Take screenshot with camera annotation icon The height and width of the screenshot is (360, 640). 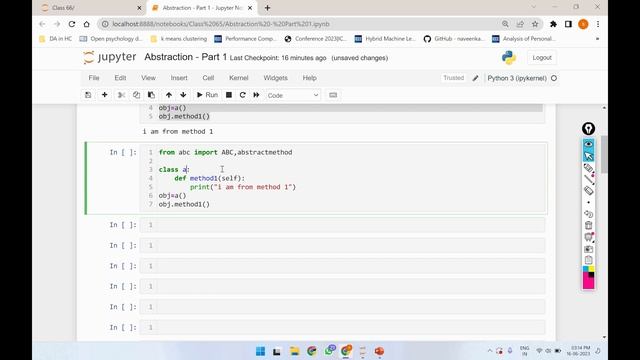[x=588, y=249]
